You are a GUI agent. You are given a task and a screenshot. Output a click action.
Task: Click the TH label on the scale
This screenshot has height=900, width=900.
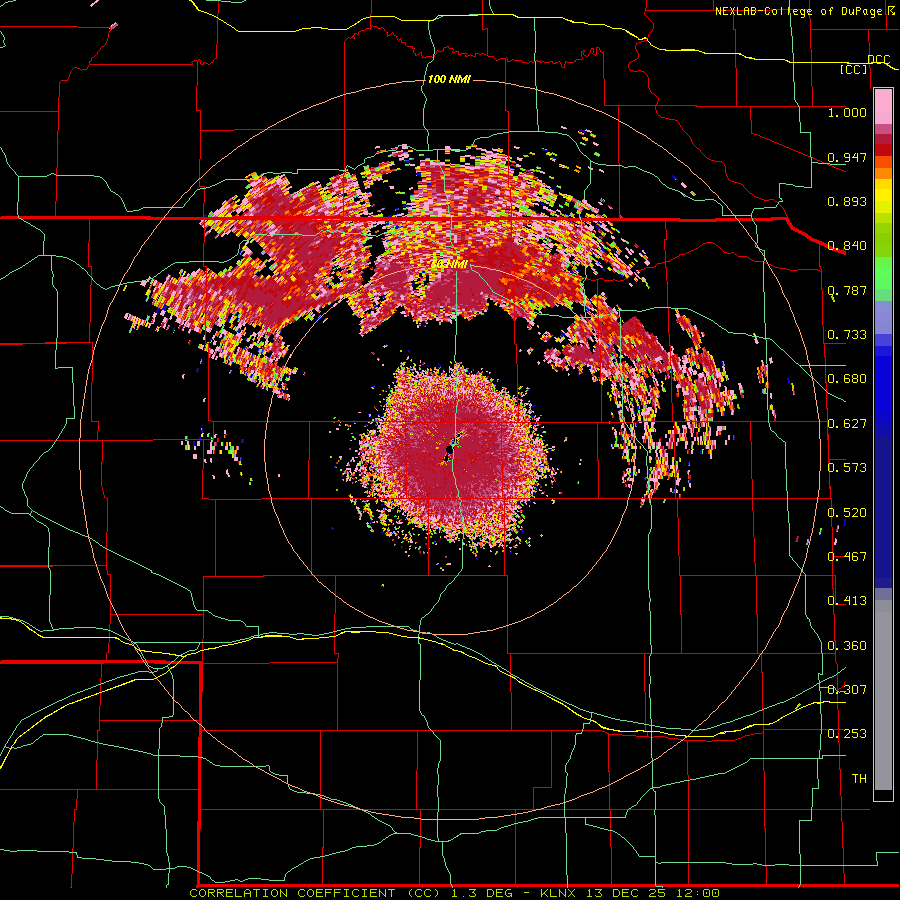pyautogui.click(x=859, y=779)
